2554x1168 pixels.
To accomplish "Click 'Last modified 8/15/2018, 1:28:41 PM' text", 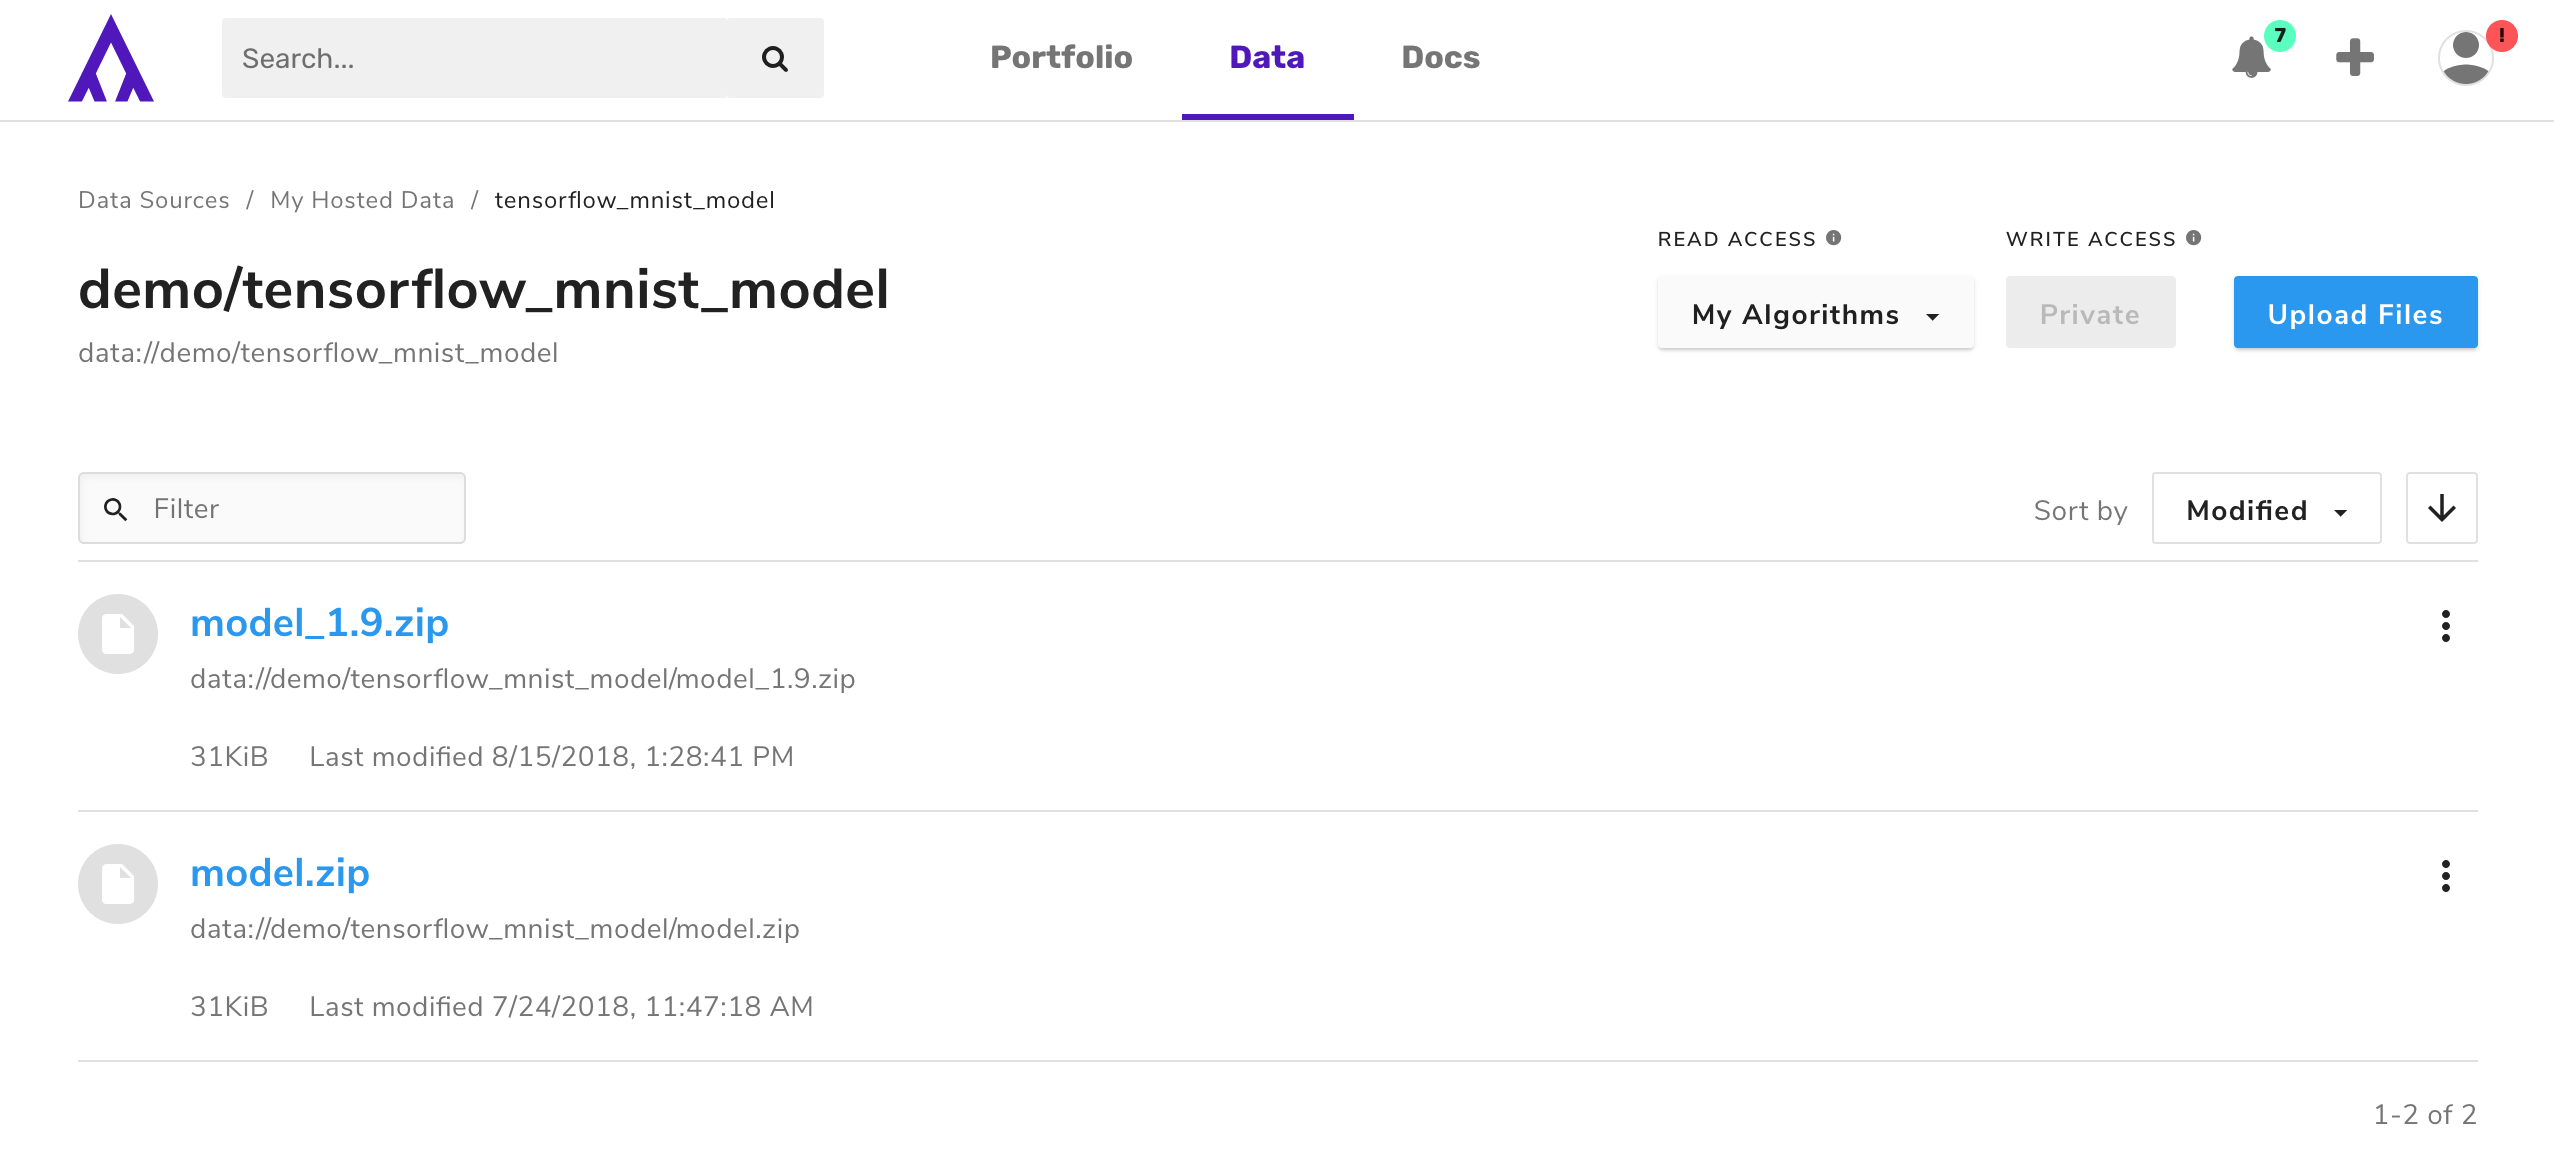I will coord(551,757).
